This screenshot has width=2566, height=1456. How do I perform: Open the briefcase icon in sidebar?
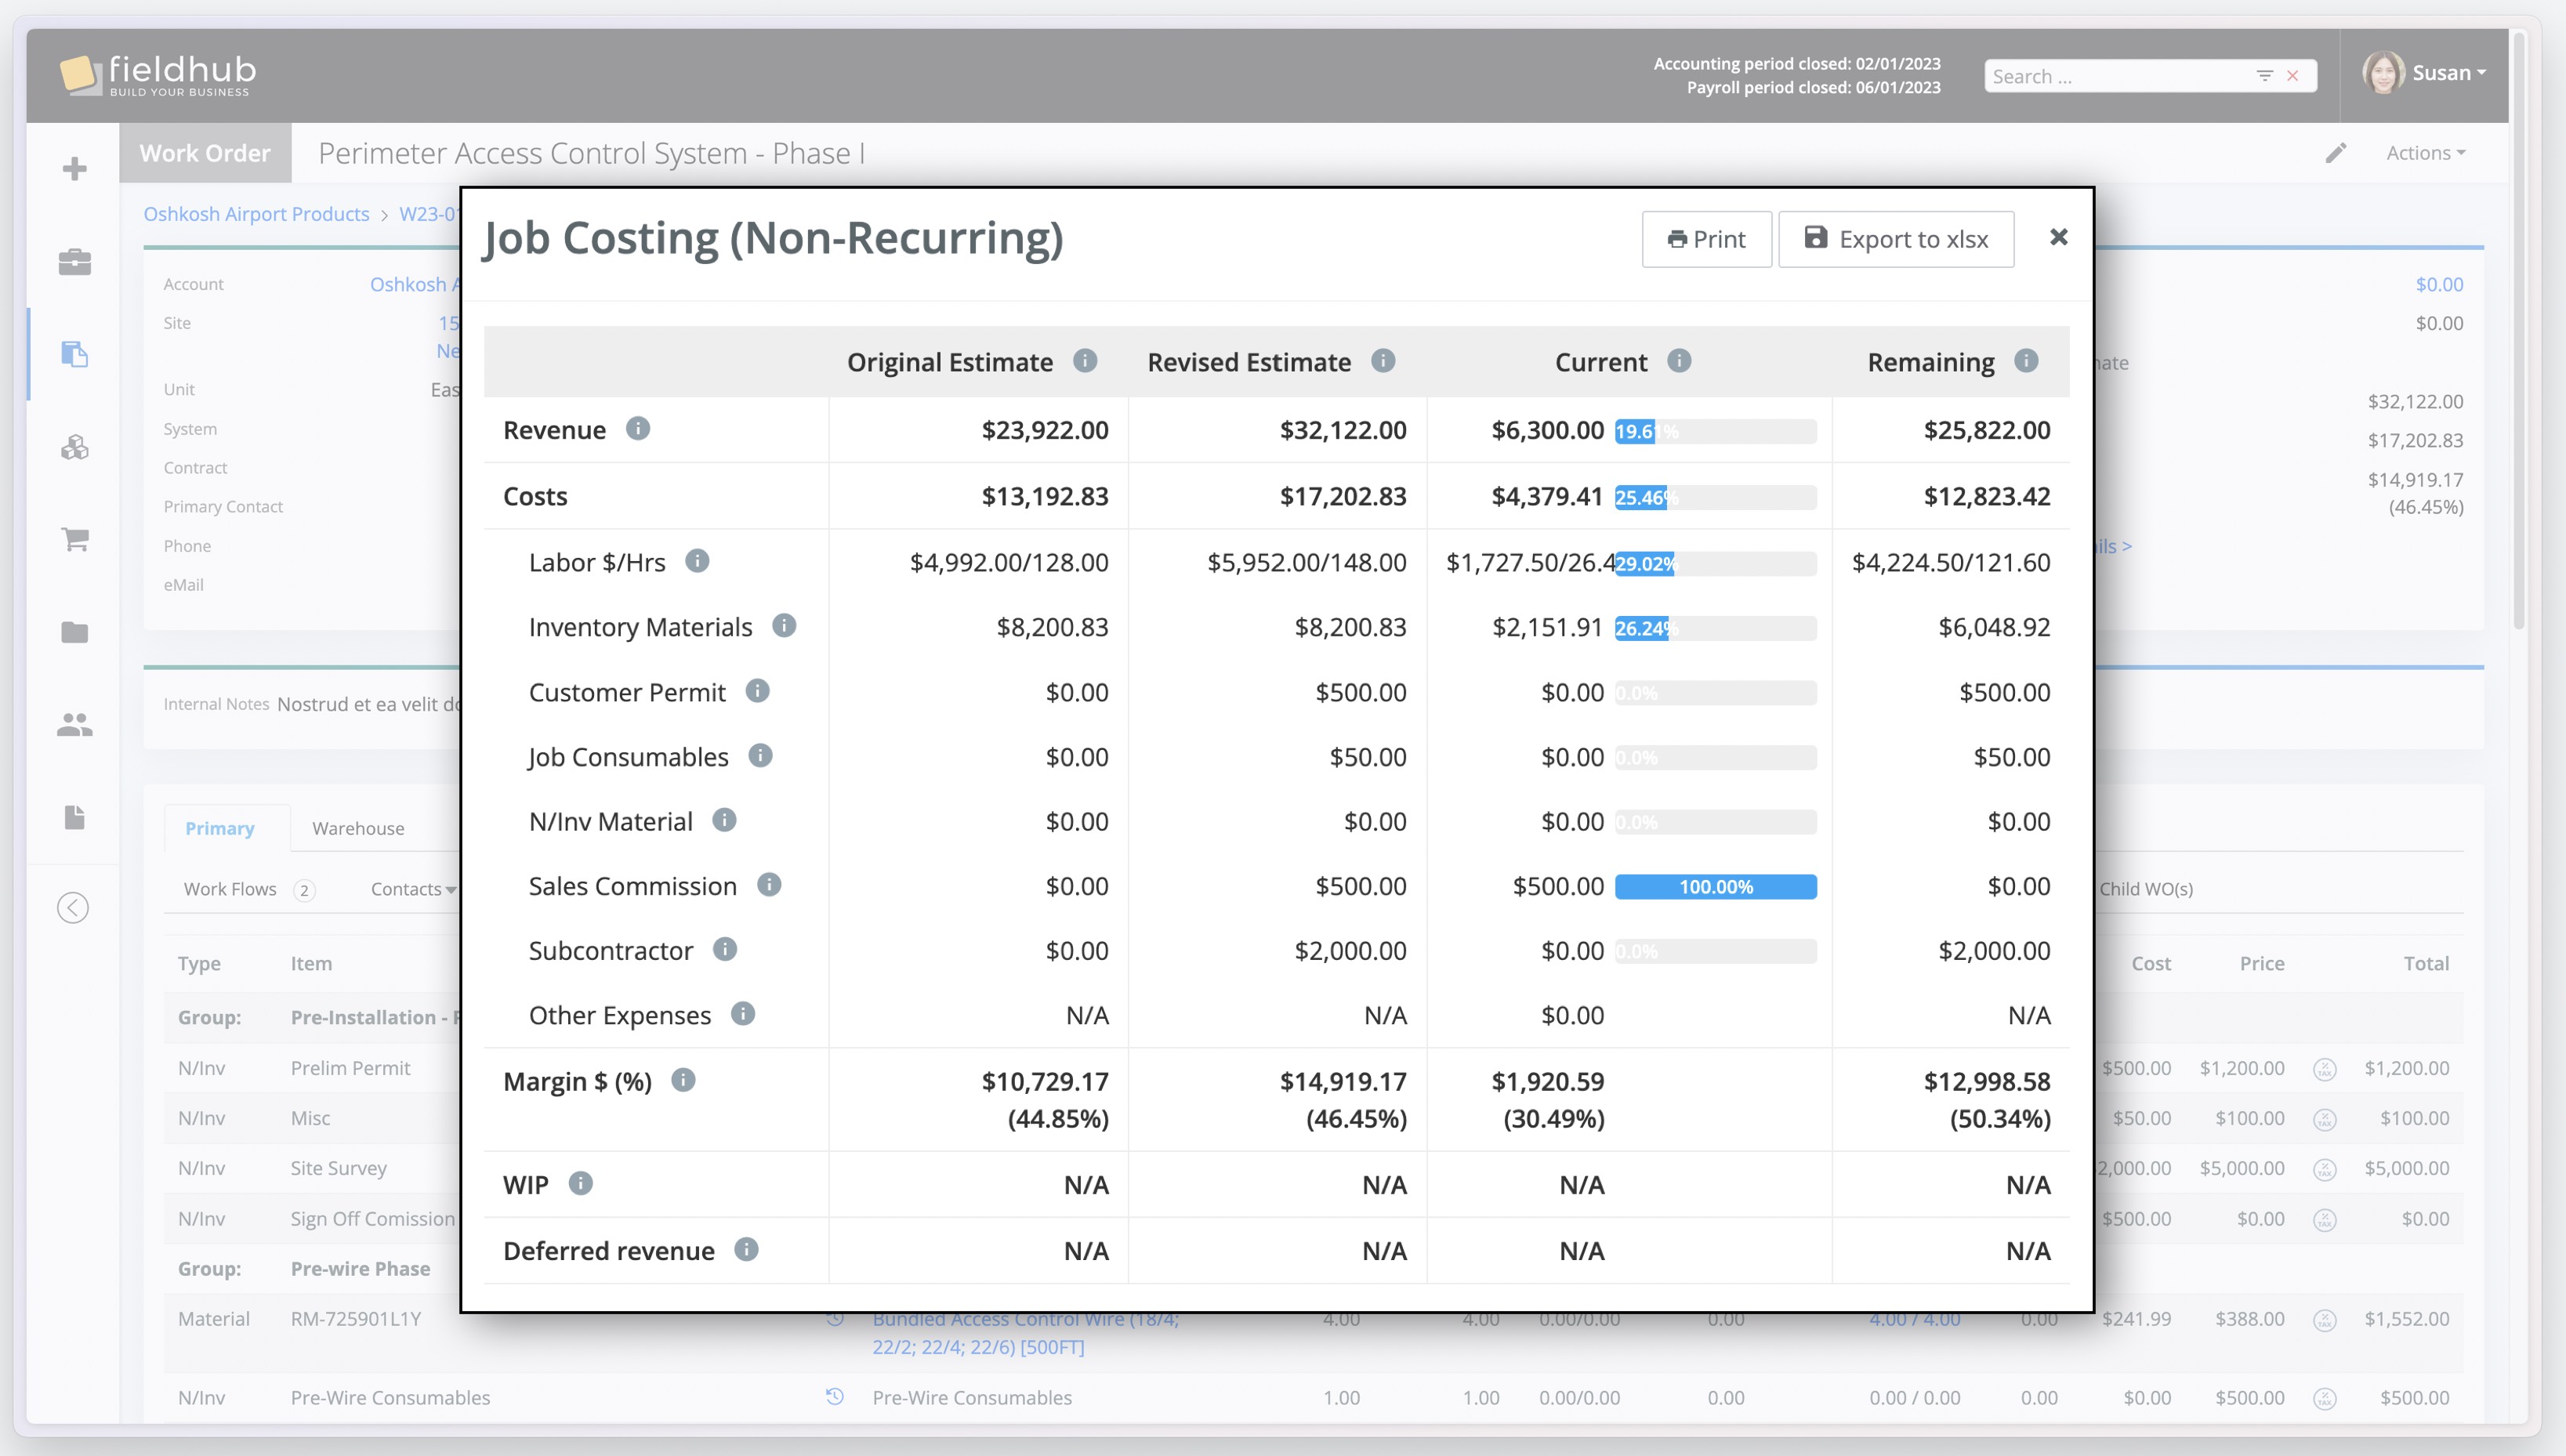pyautogui.click(x=75, y=262)
